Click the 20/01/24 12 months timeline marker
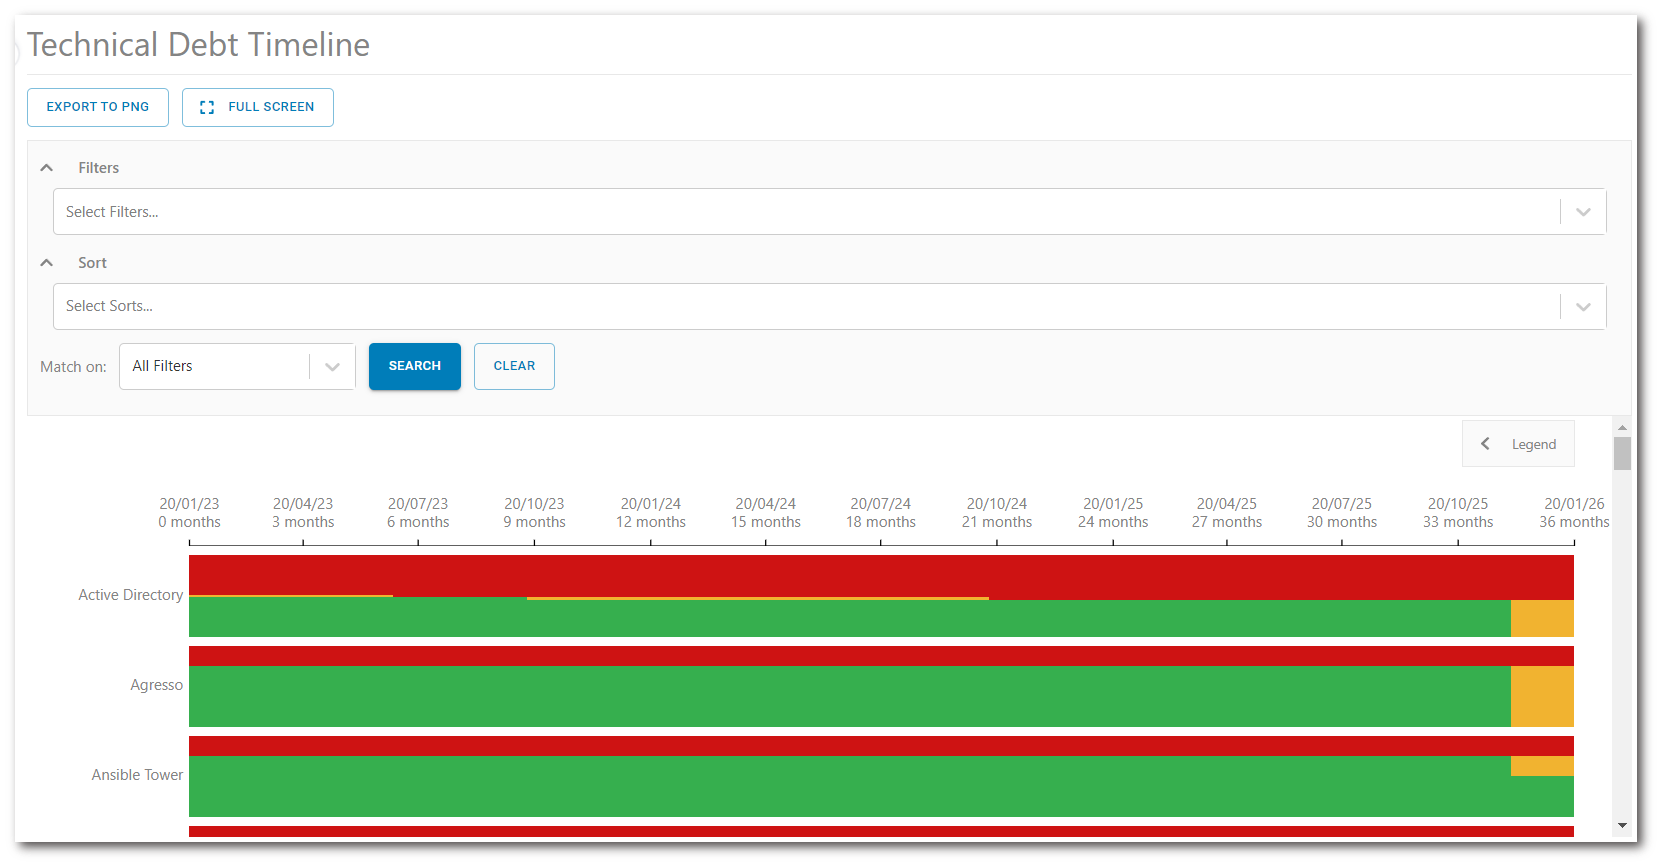The width and height of the screenshot is (1662, 867). (651, 513)
